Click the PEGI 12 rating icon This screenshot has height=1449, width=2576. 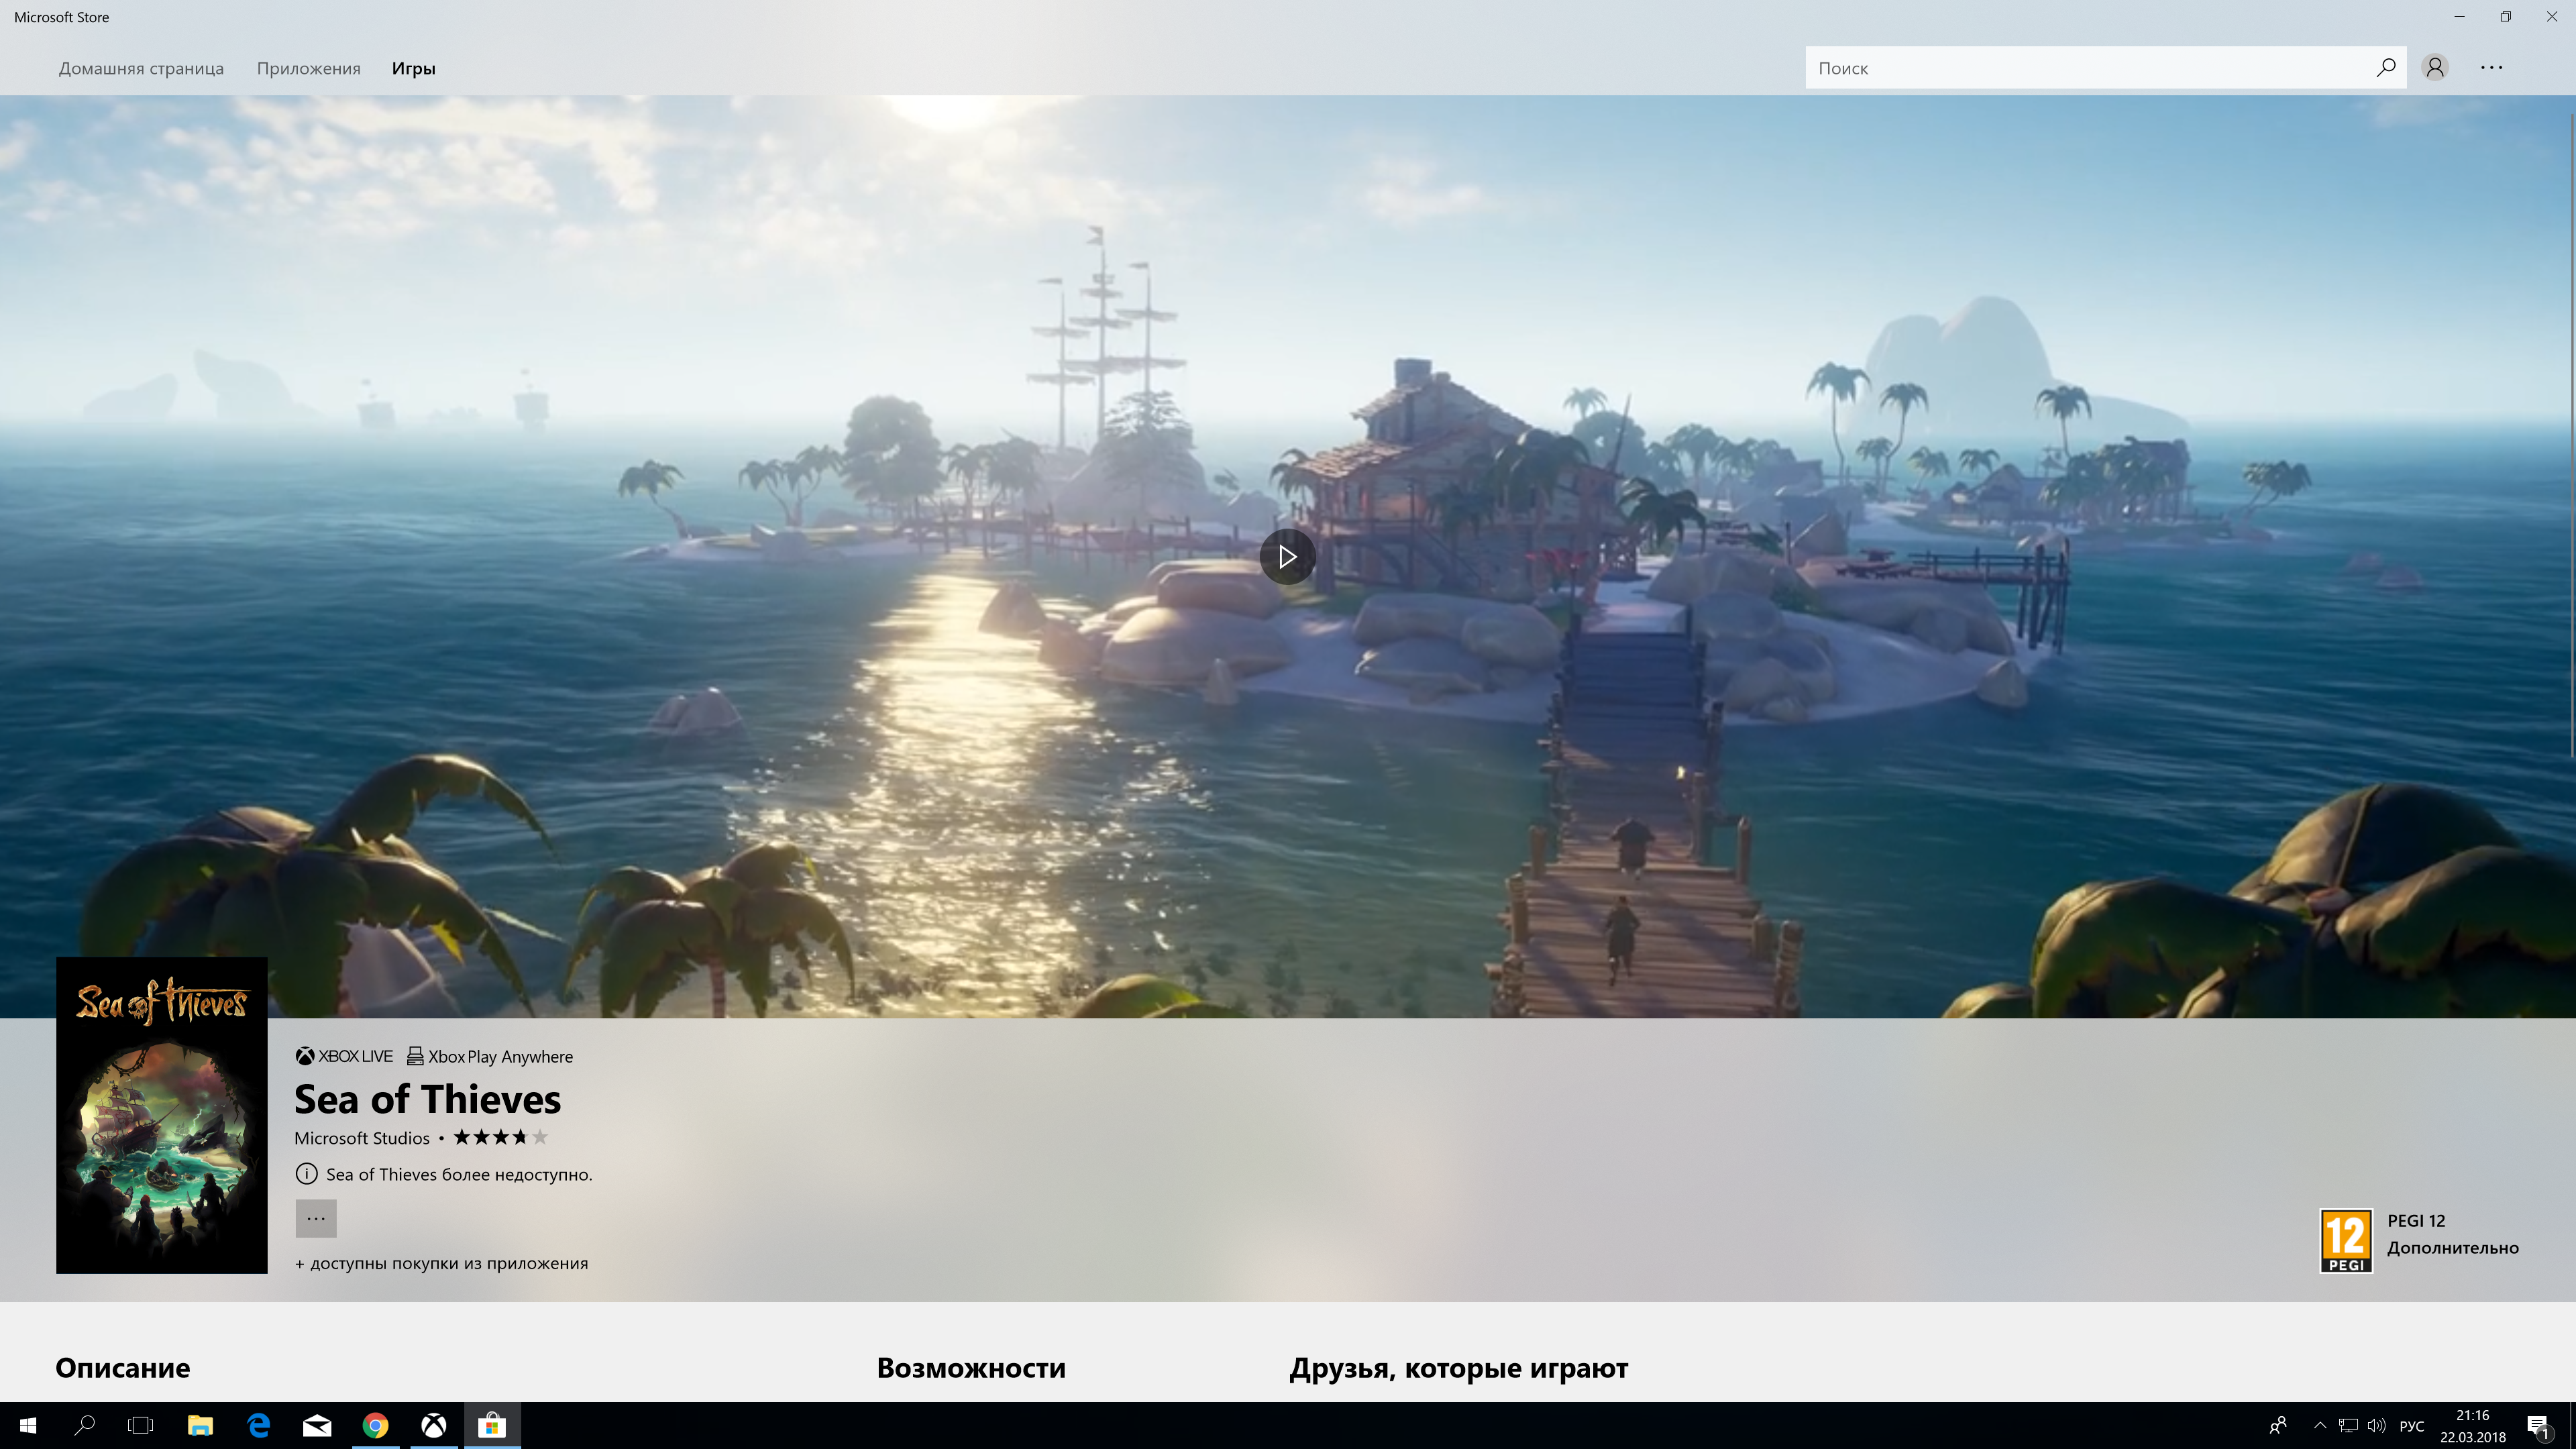pos(2346,1241)
